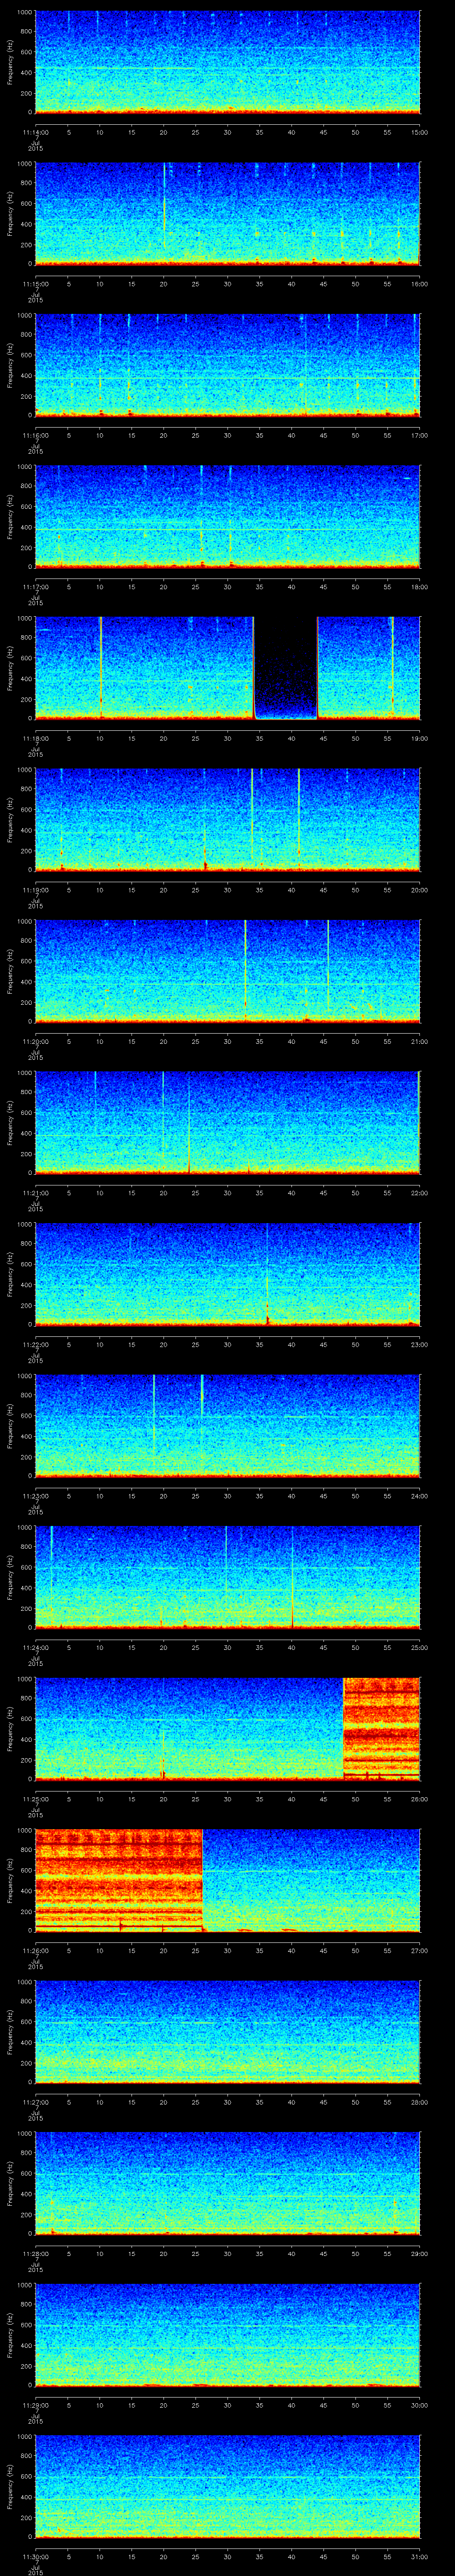Click the "11:20:00" start time label
The height and width of the screenshot is (2576, 455).
pyautogui.click(x=35, y=1042)
